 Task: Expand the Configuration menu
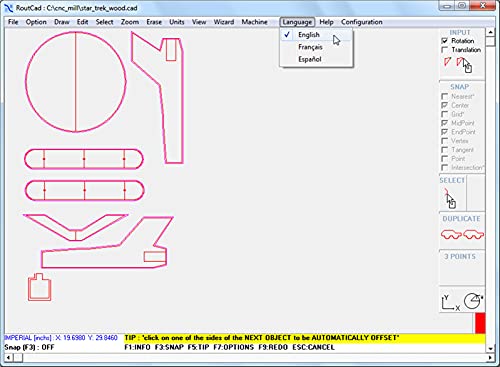click(361, 22)
